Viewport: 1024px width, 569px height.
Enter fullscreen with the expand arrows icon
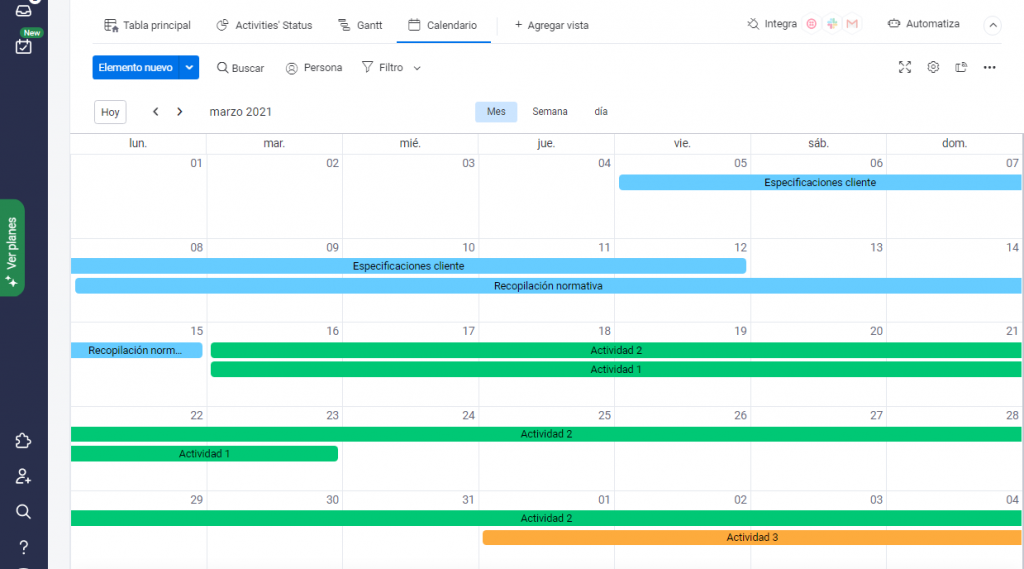pos(905,67)
